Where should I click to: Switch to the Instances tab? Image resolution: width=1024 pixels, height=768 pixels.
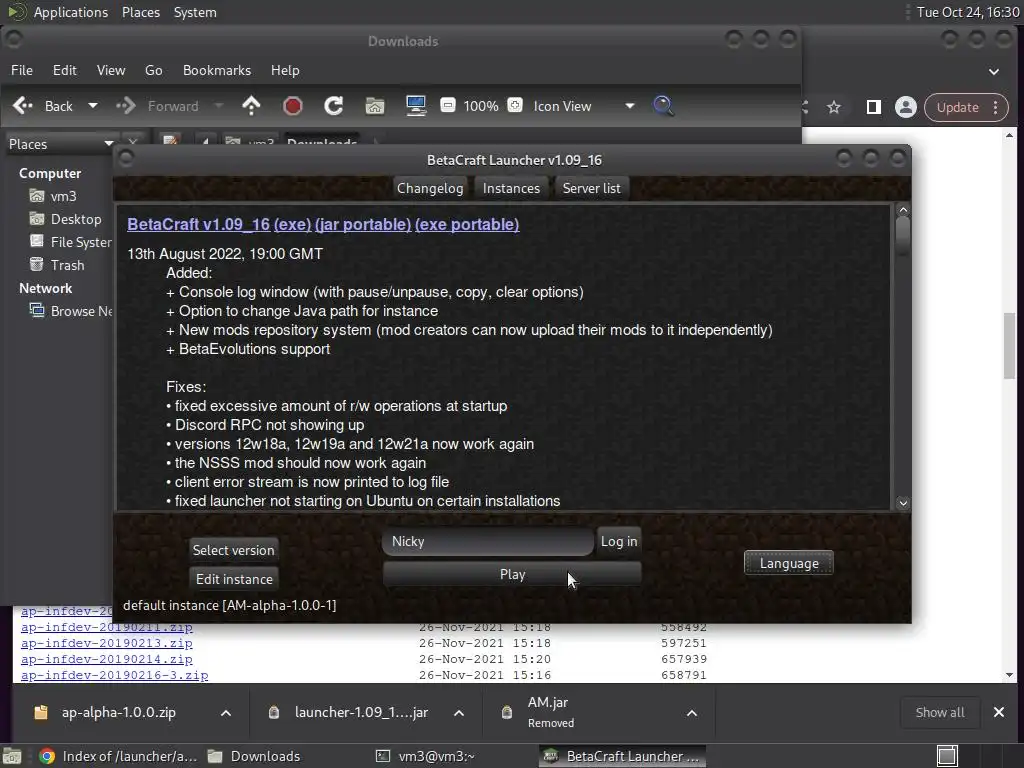(x=511, y=188)
